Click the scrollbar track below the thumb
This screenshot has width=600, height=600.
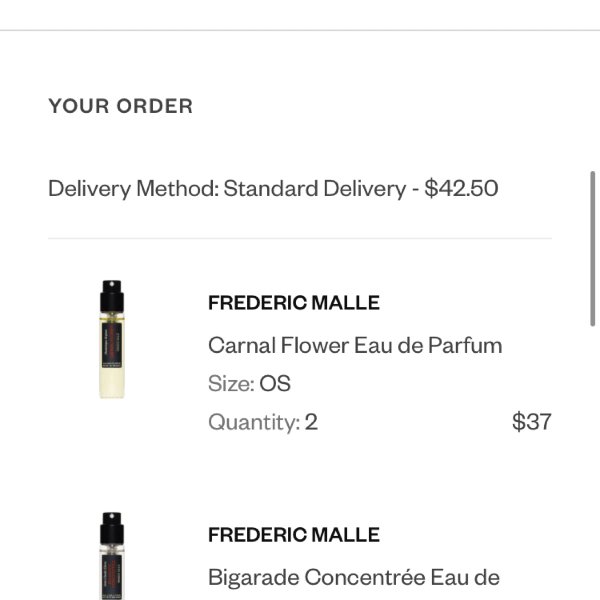click(592, 459)
